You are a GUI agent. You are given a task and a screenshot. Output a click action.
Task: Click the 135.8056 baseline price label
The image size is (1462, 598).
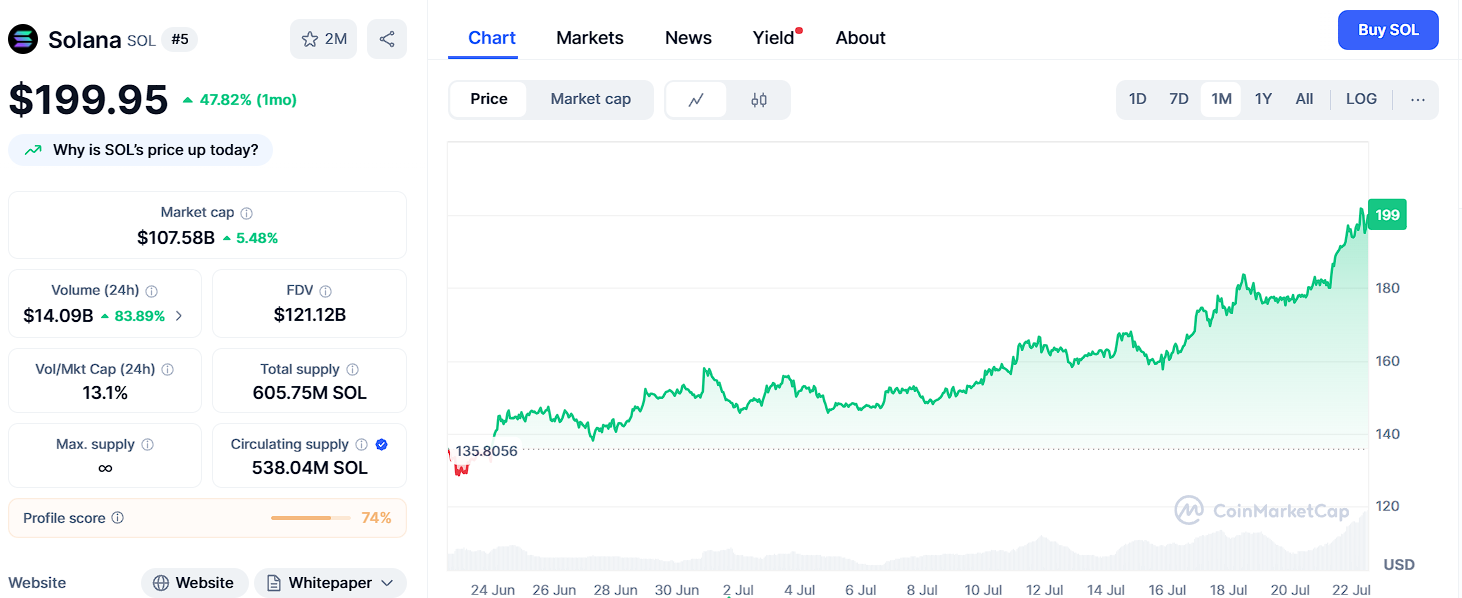(486, 451)
